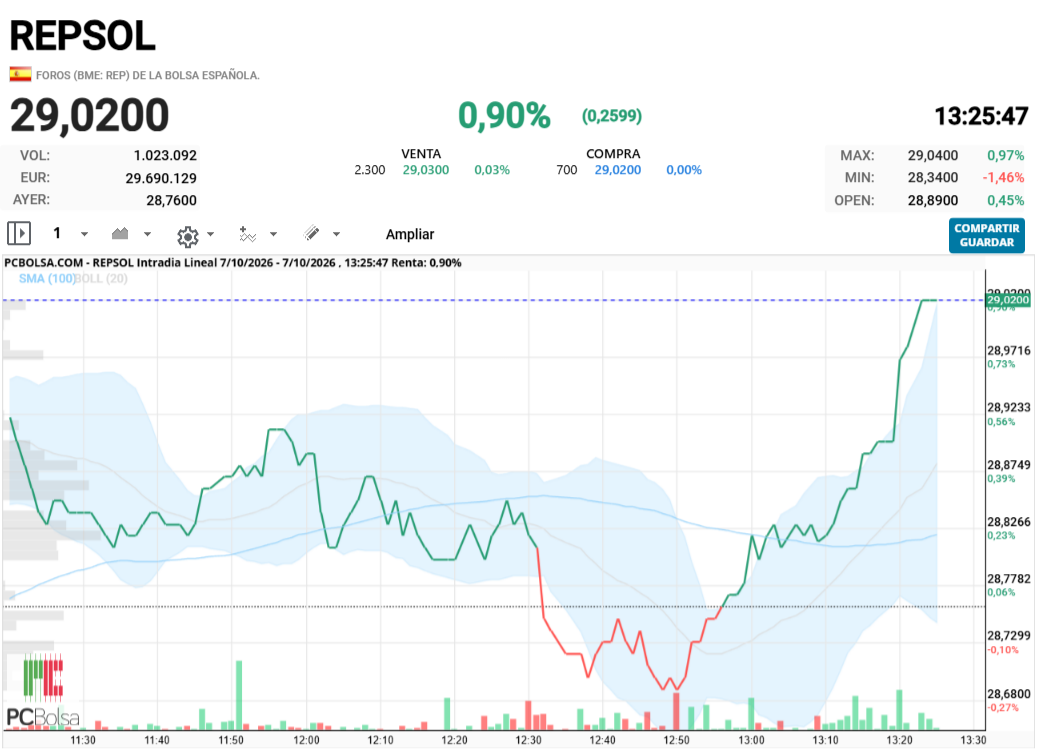Click the large green 0,90% change
1037x749 pixels.
click(x=504, y=116)
